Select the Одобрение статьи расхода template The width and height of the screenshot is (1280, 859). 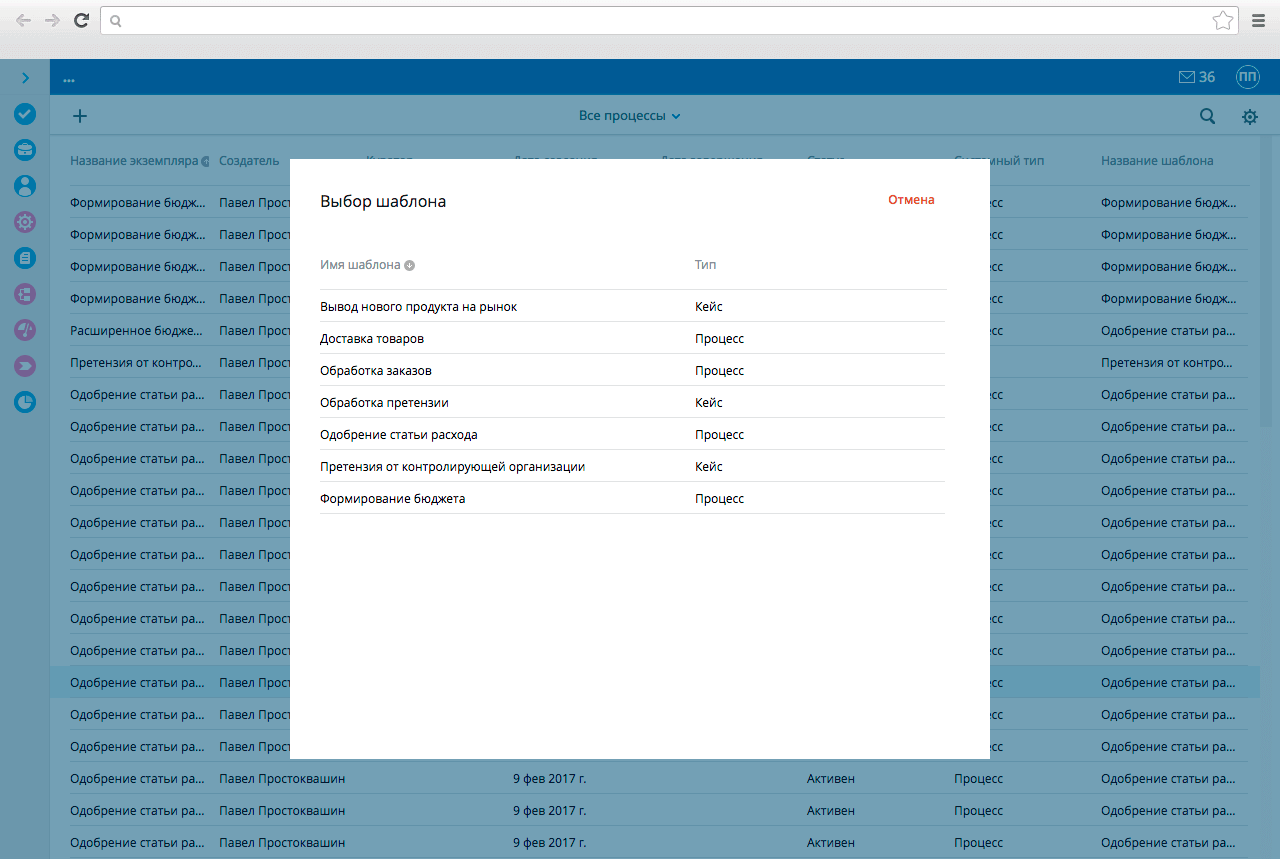coord(632,434)
